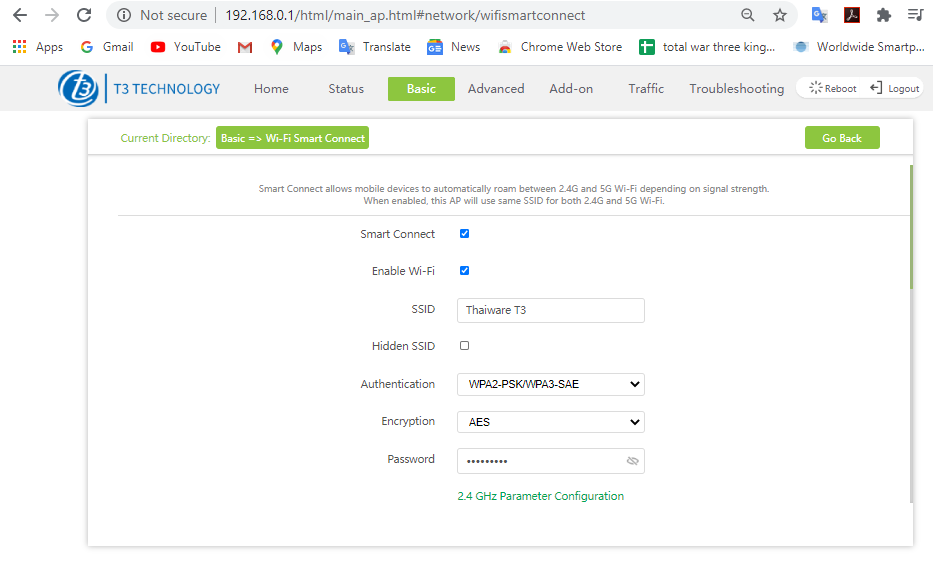Click the Wi-Fi Smart Connect breadcrumb

(x=292, y=138)
